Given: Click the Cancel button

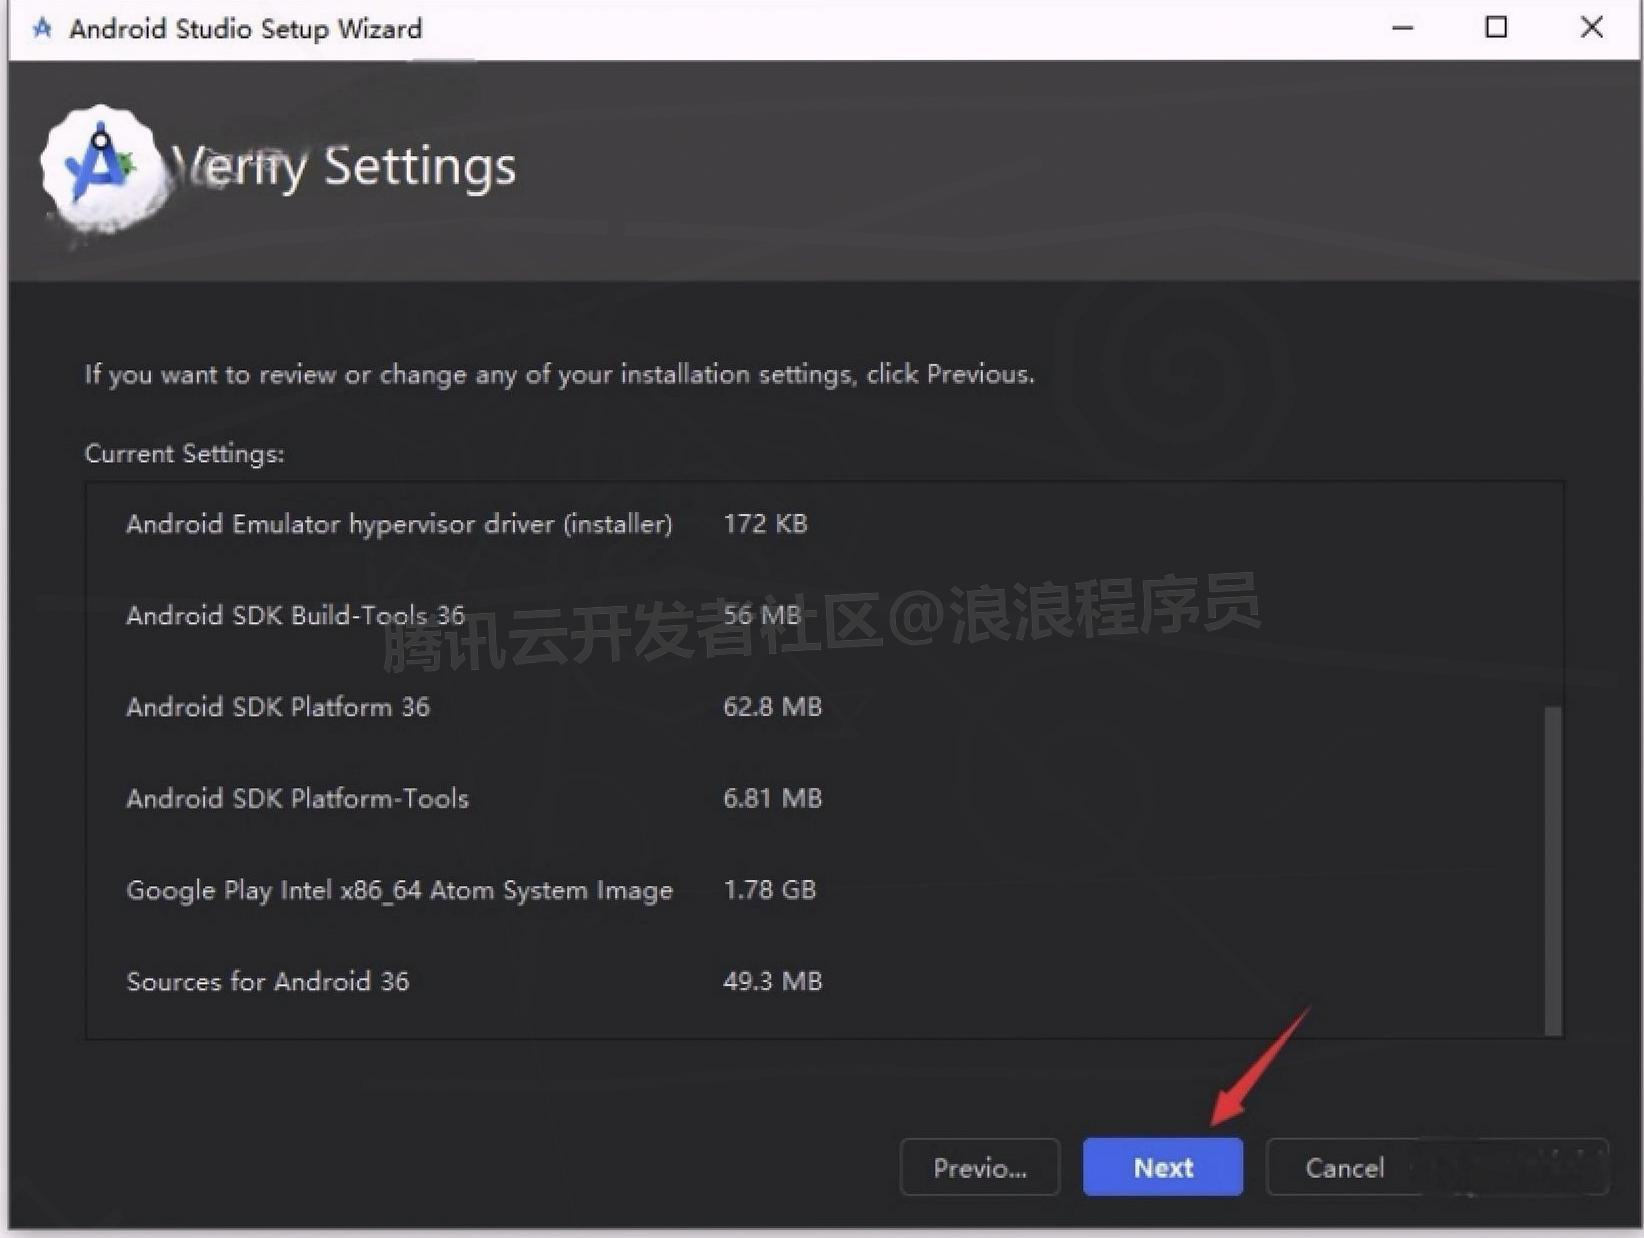Looking at the screenshot, I should tap(1345, 1167).
